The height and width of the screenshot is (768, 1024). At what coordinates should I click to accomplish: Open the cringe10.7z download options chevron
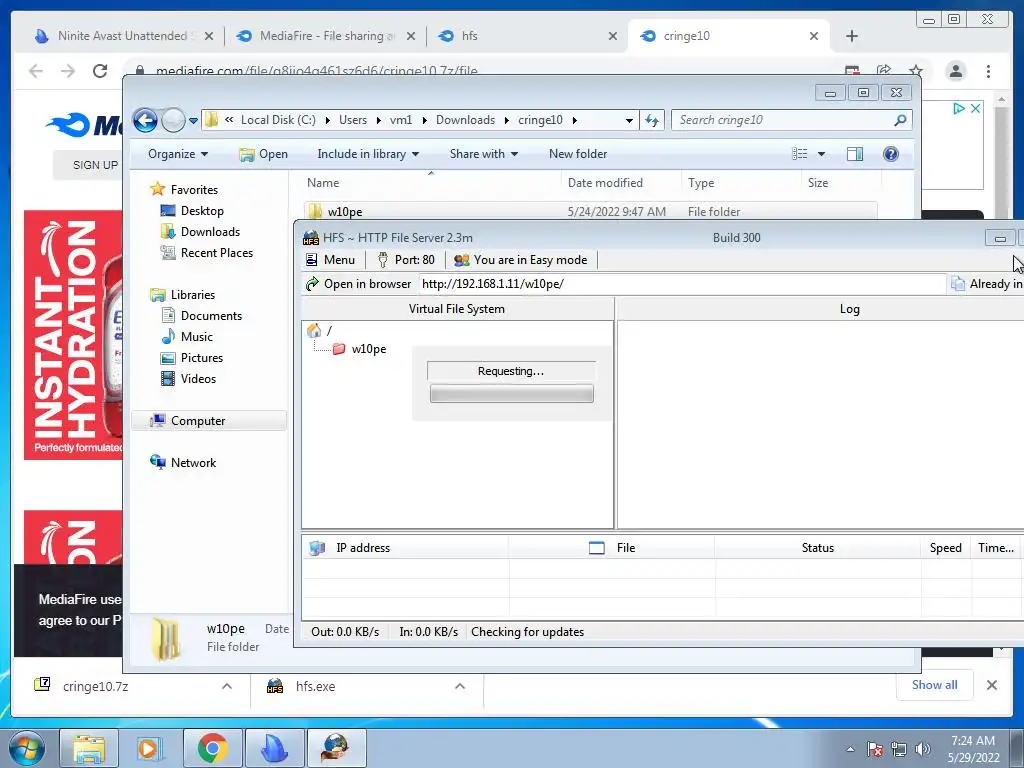coord(227,686)
